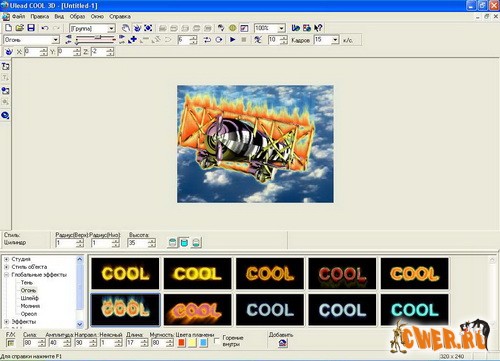
Task: Save the project with the floppy disk icon
Action: [x=31, y=28]
